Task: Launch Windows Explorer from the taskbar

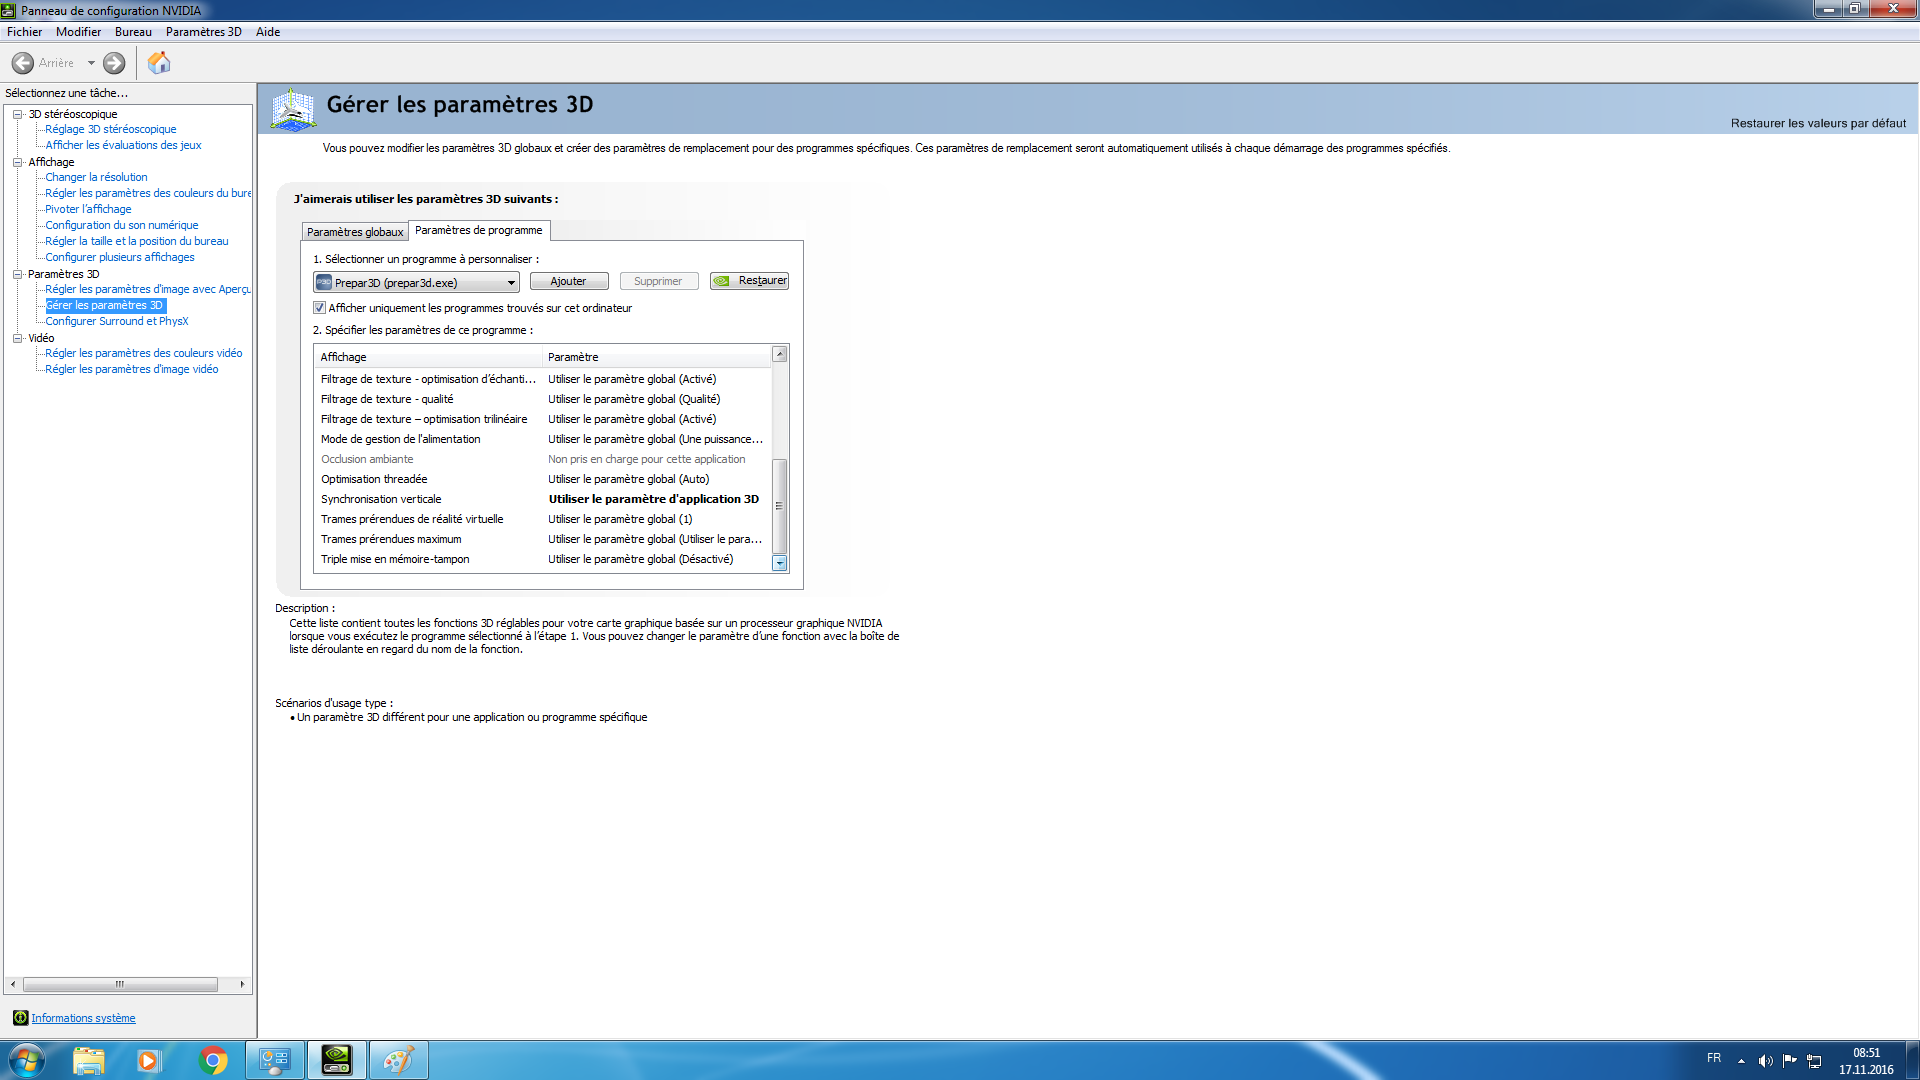Action: (89, 1060)
